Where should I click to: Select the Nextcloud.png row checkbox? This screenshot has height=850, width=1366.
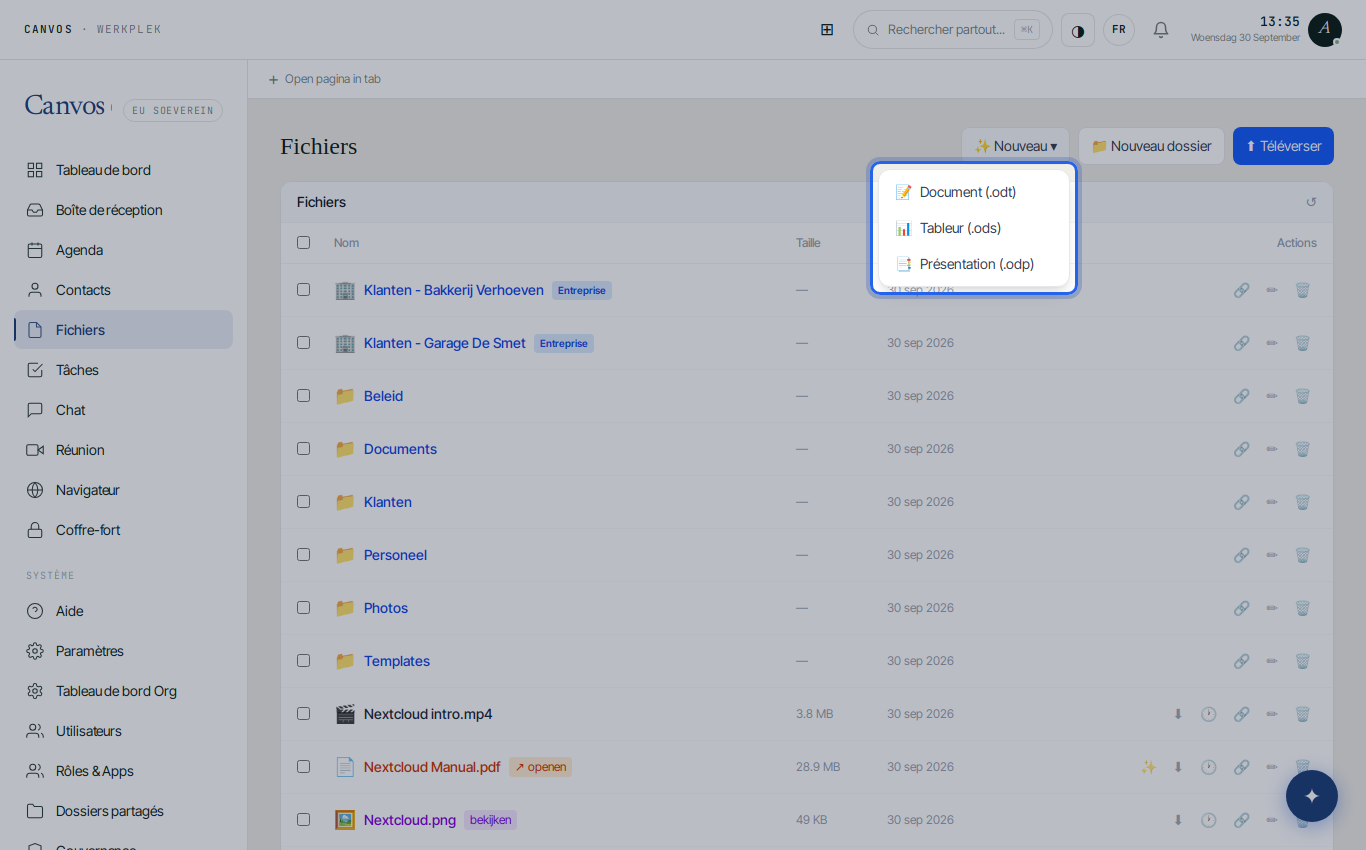coord(303,819)
